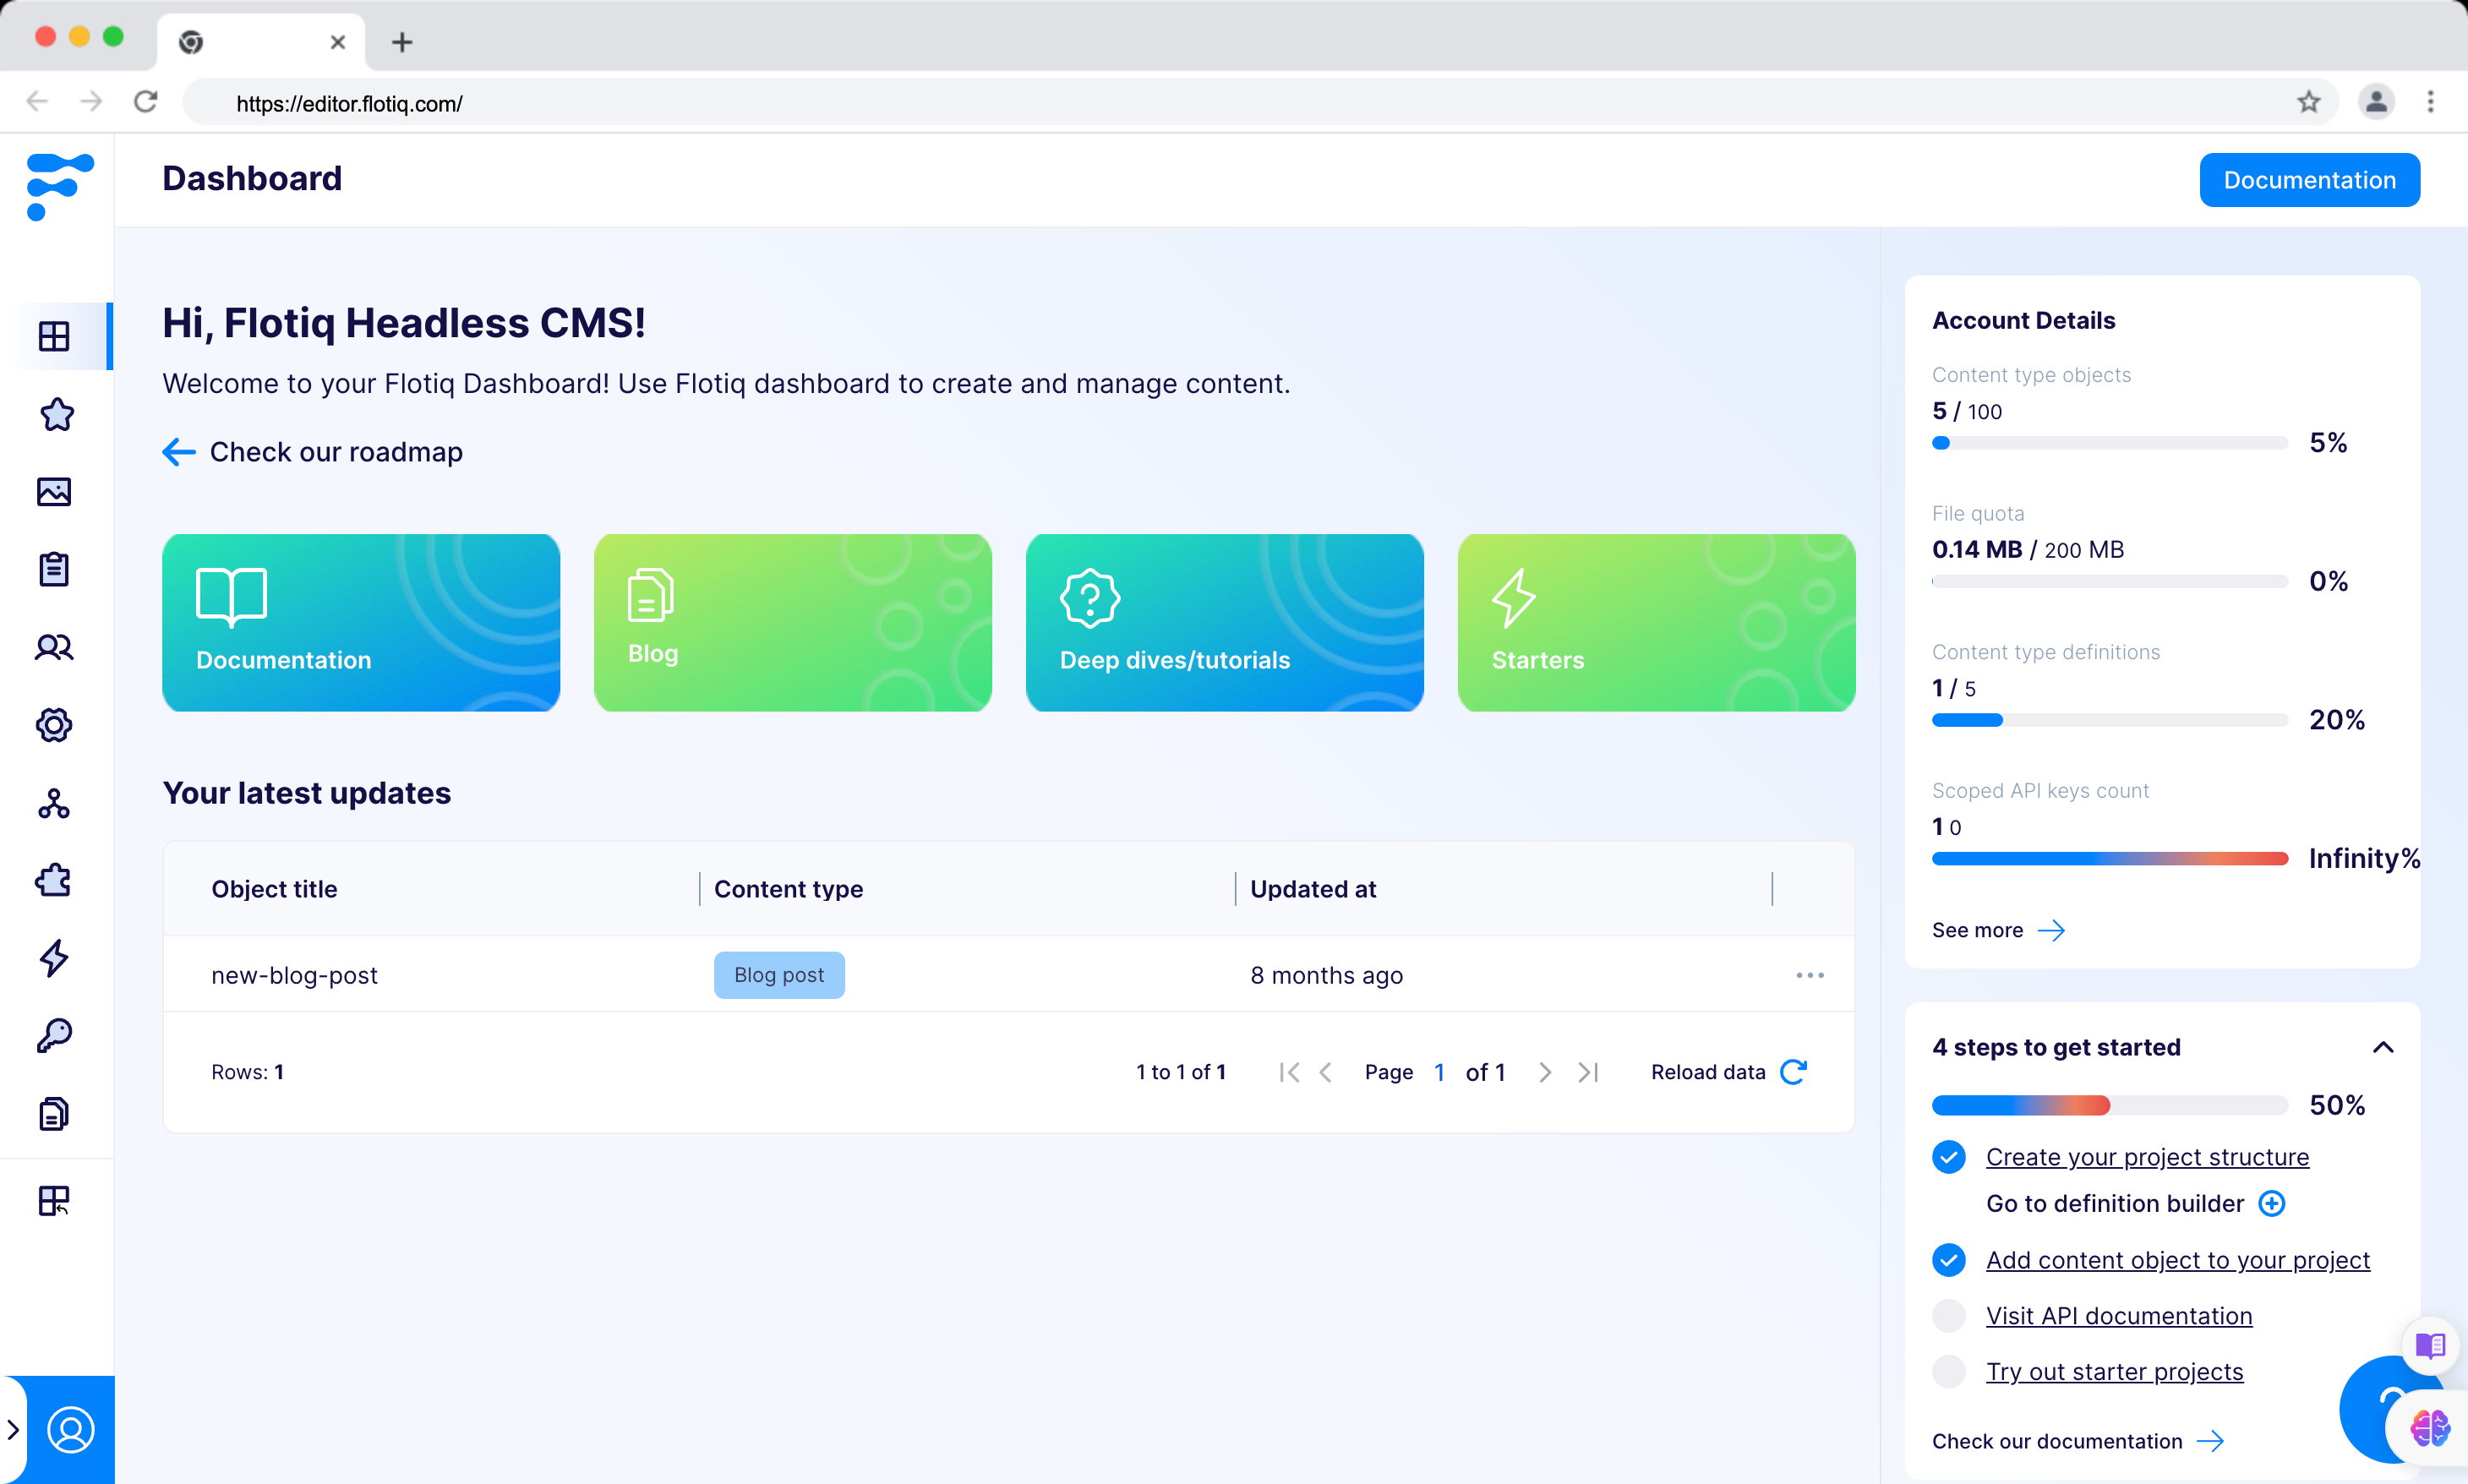Collapse the 4 steps to get started panel
2468x1484 pixels.
click(2384, 1047)
